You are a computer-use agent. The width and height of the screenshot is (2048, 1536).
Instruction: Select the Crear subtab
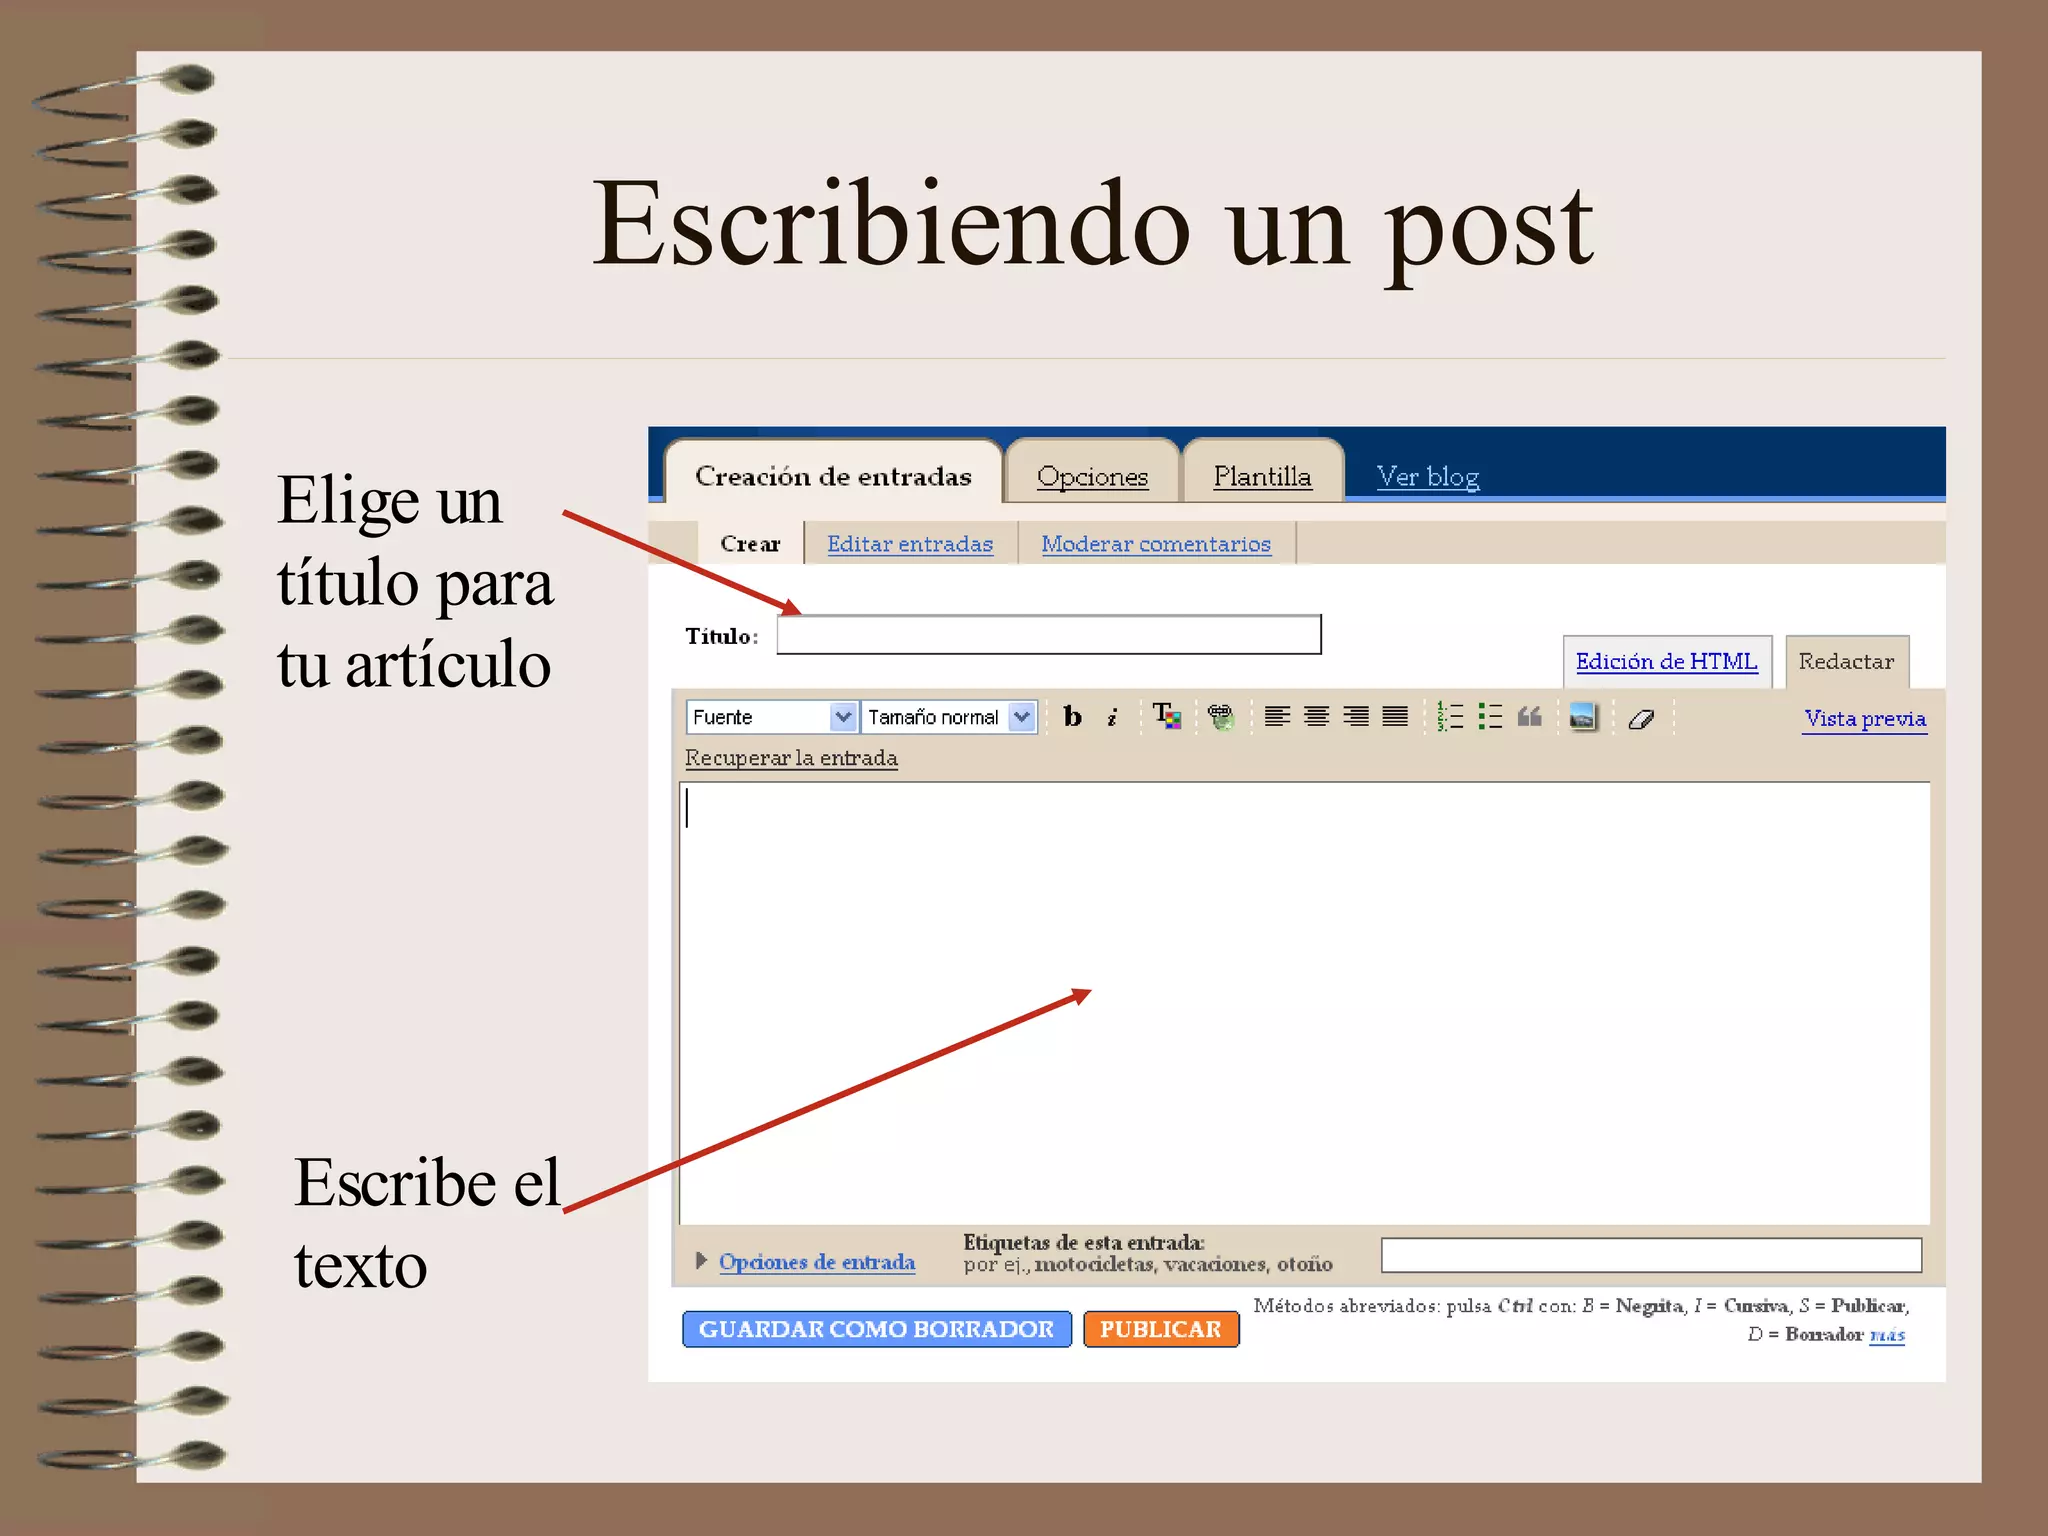tap(750, 543)
